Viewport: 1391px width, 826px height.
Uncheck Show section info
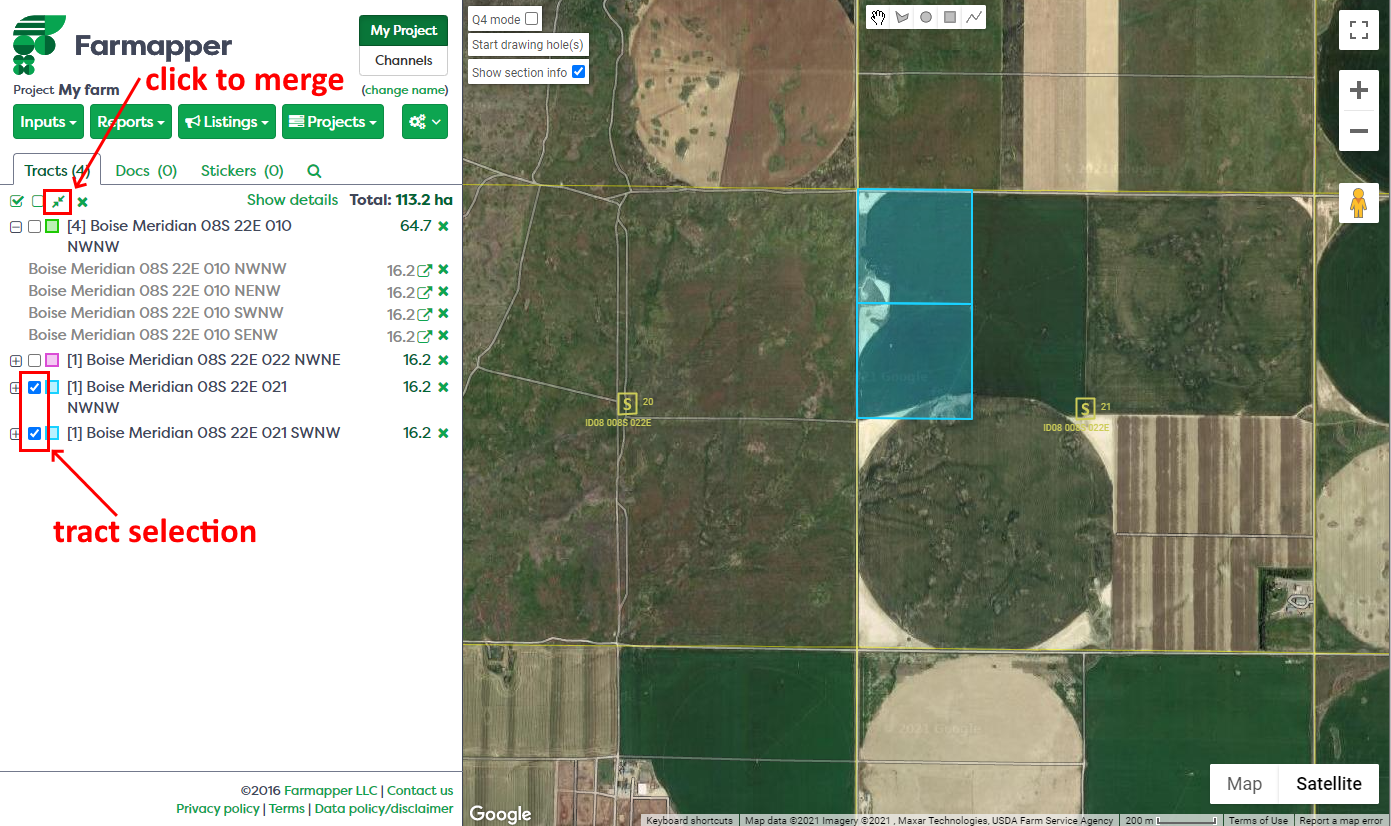pos(578,72)
